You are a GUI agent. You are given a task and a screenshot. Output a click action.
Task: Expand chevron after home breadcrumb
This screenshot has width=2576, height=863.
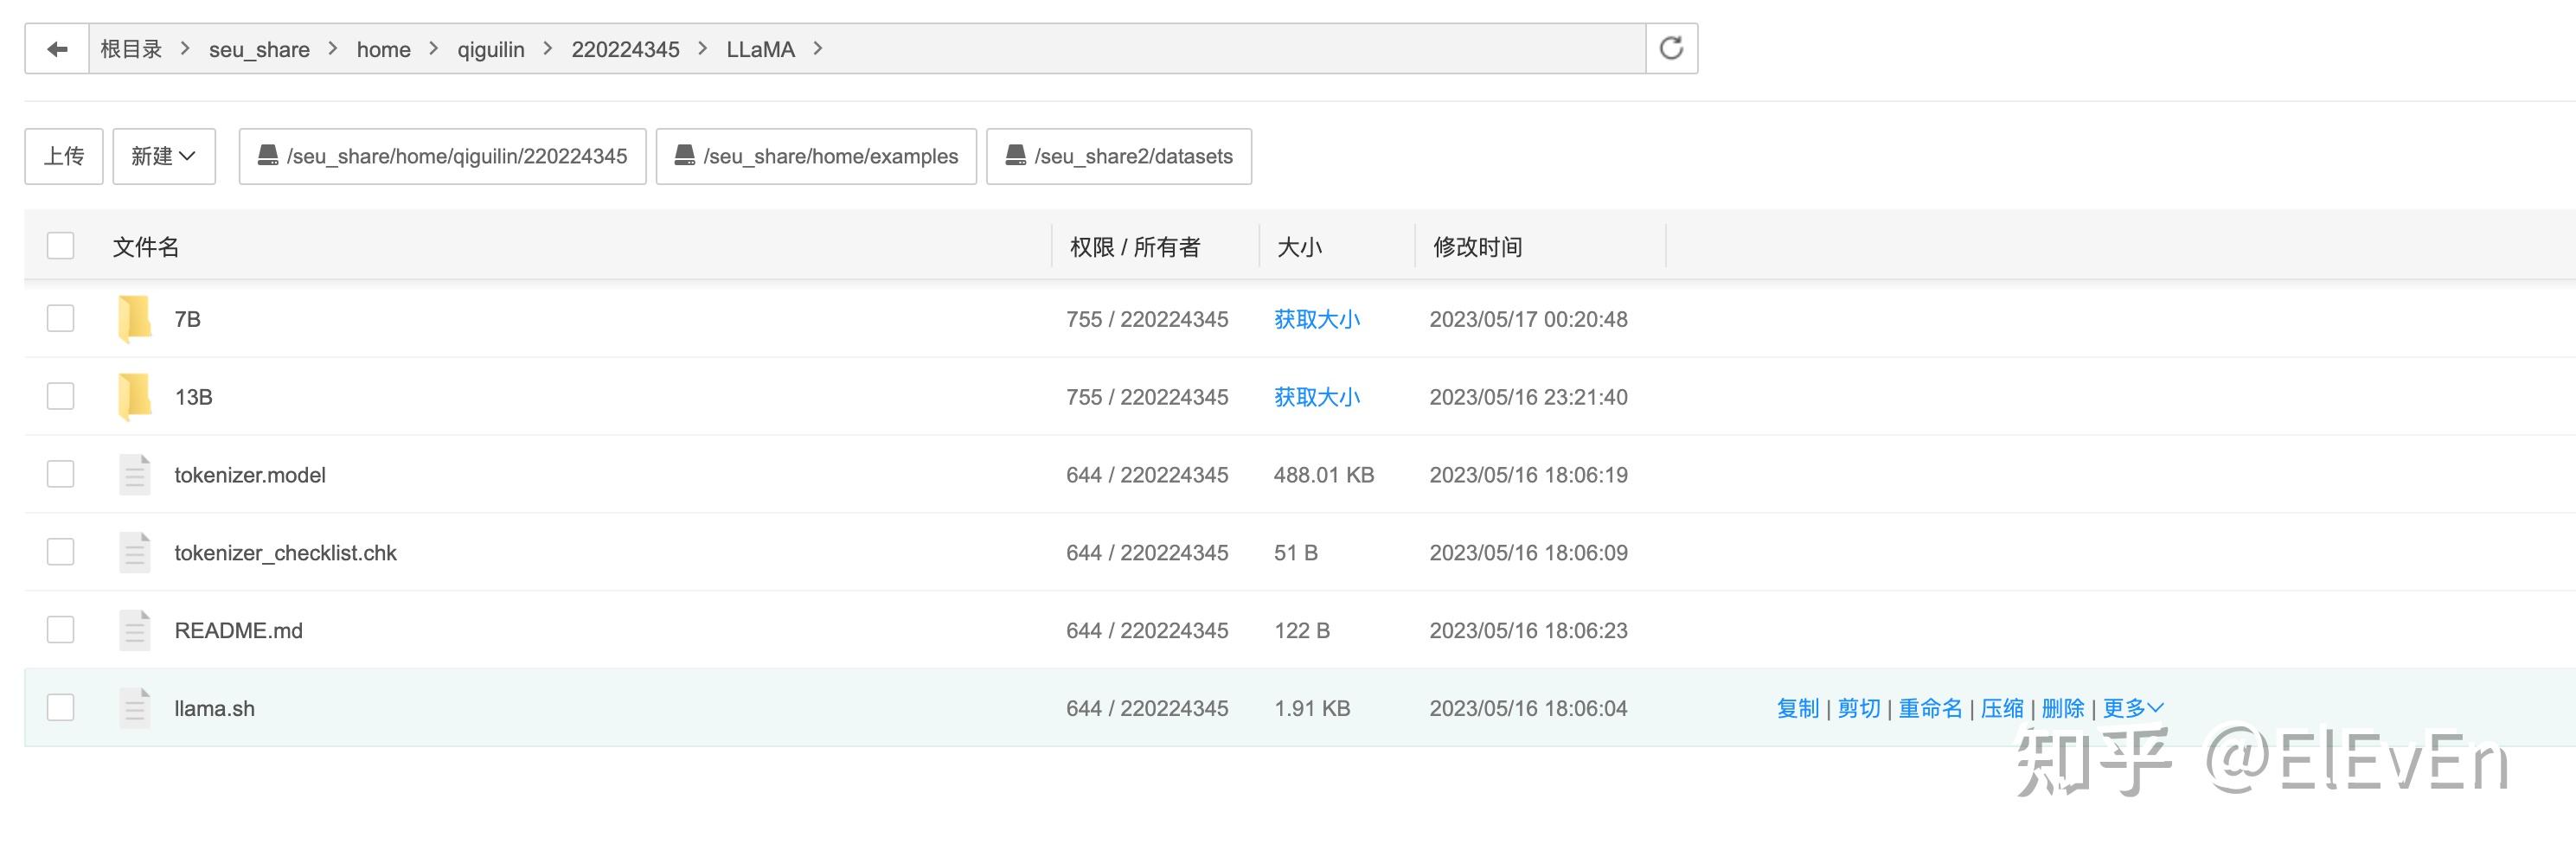434,48
